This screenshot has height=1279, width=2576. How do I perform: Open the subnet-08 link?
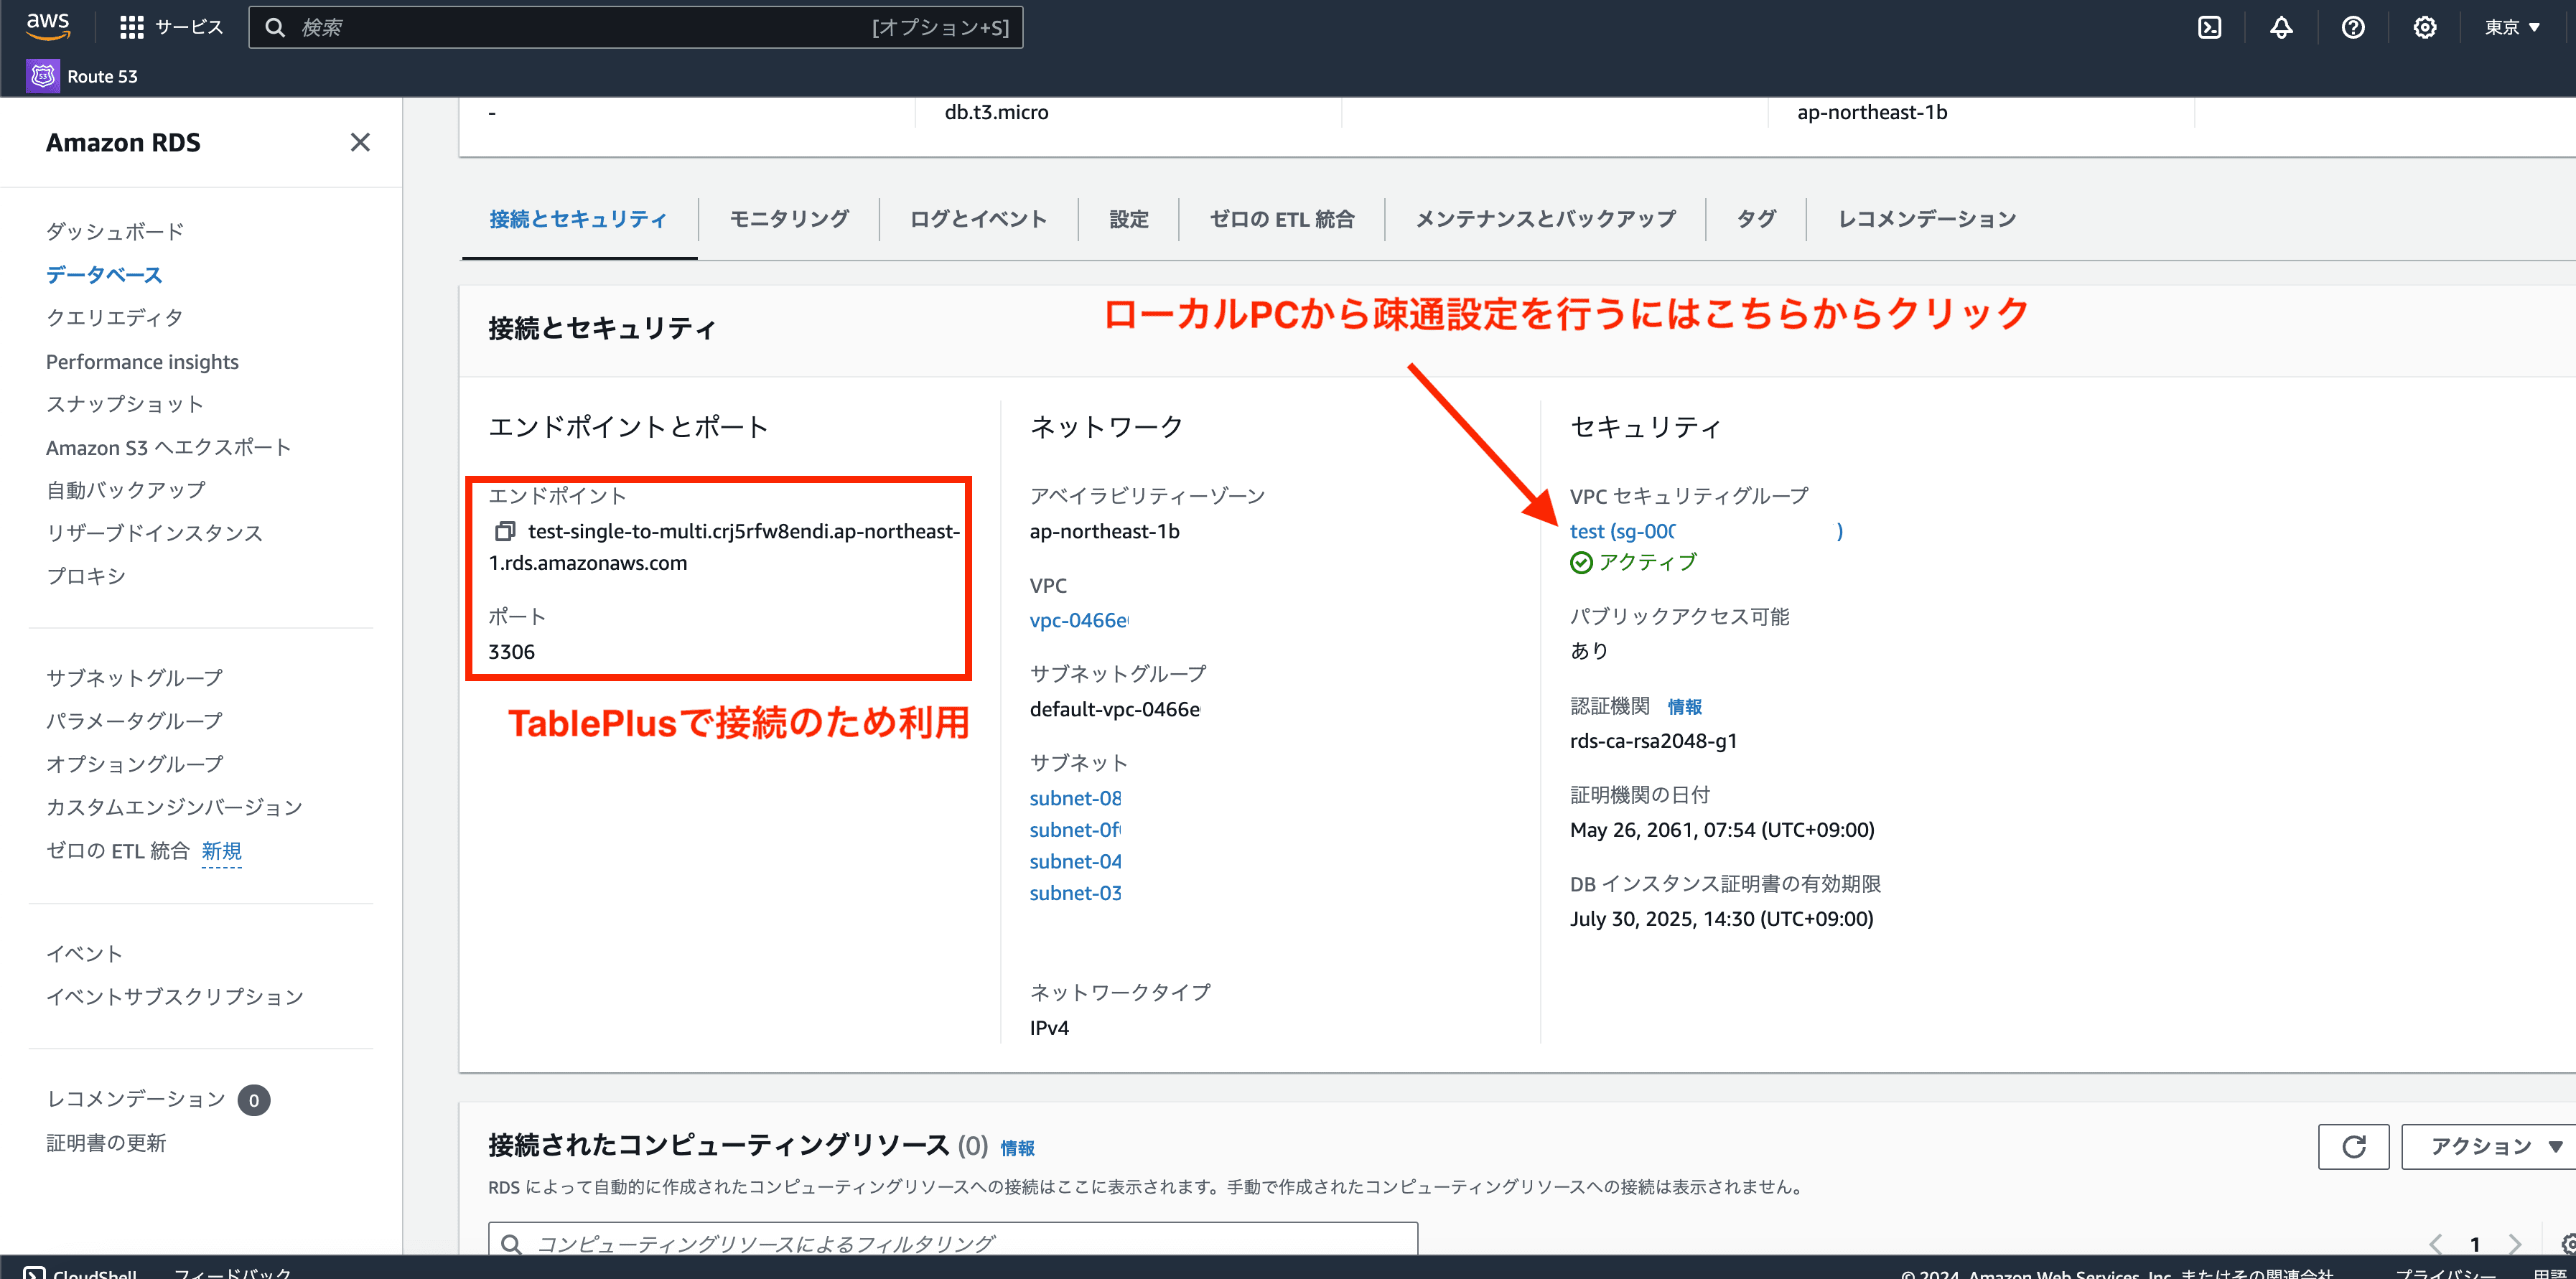click(1076, 798)
